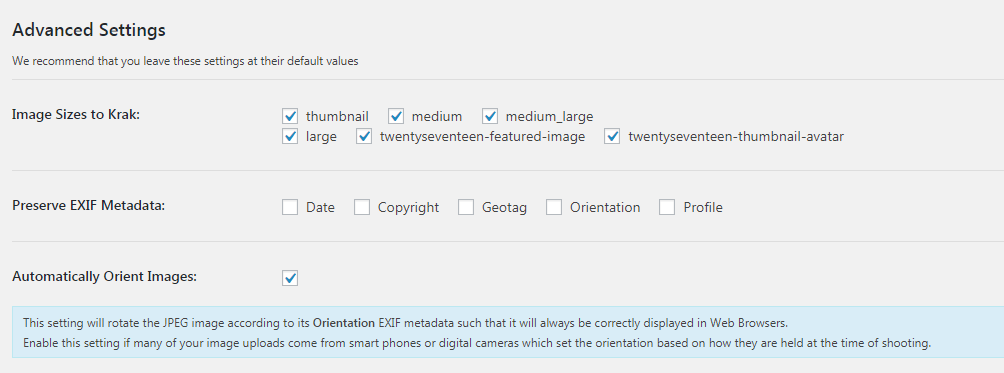
Task: Click the 'medium_large' label text
Action: click(x=549, y=117)
